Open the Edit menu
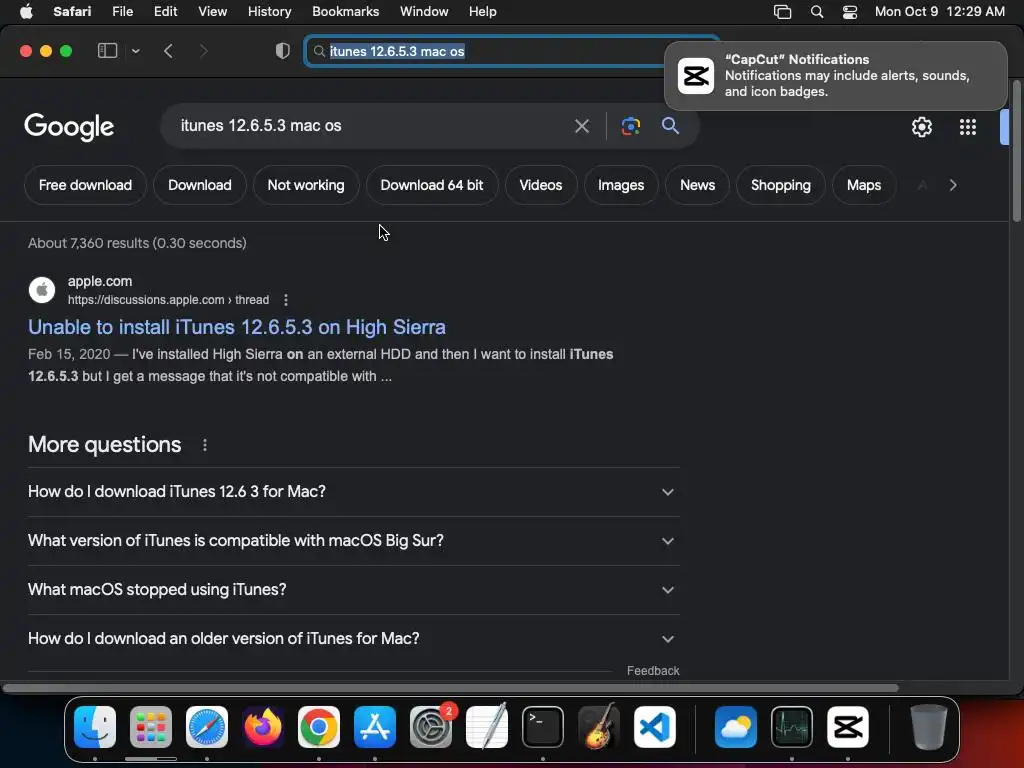1024x768 pixels. tap(165, 12)
